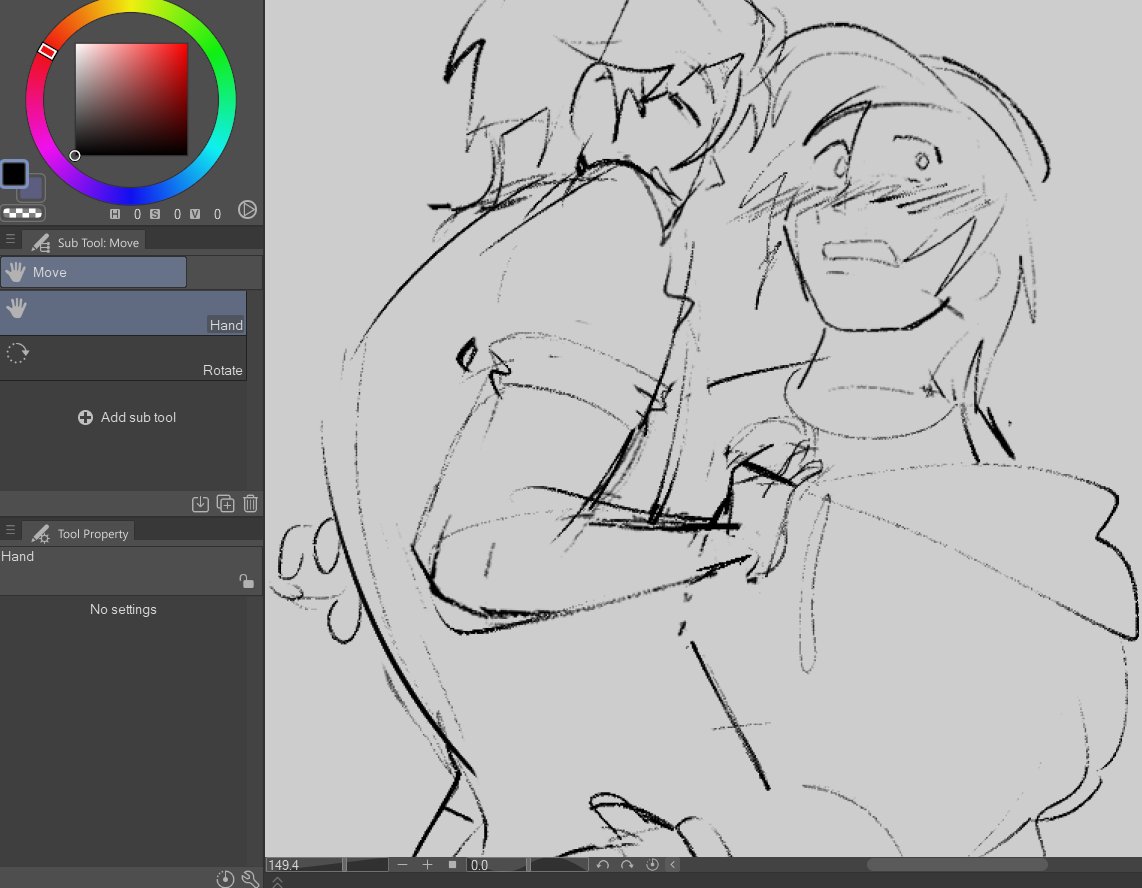Screen dimensions: 1142x888
Task: Toggle the lock icon in Tool Property
Action: [x=246, y=581]
